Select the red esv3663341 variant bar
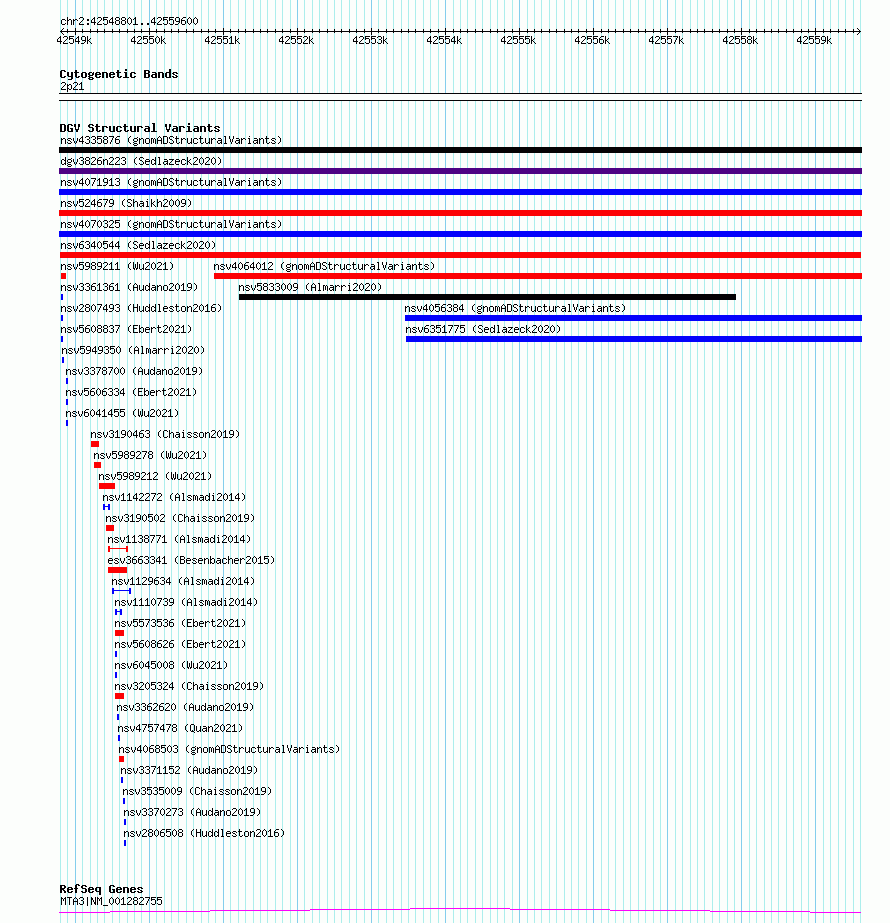890x923 pixels. click(117, 570)
